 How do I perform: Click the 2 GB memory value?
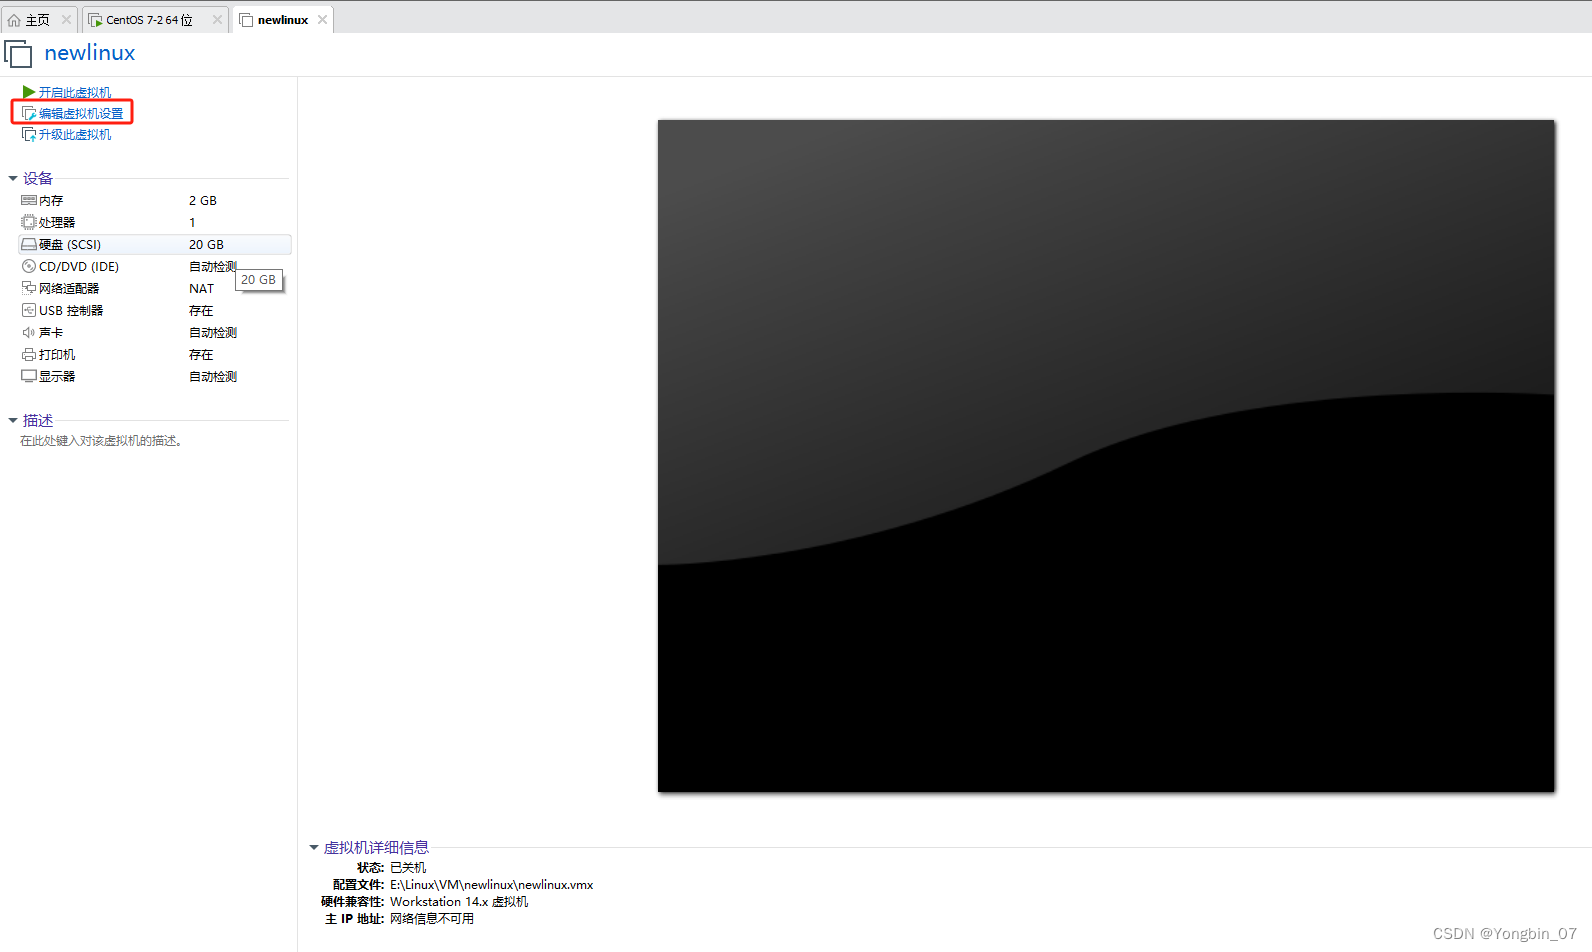point(203,201)
